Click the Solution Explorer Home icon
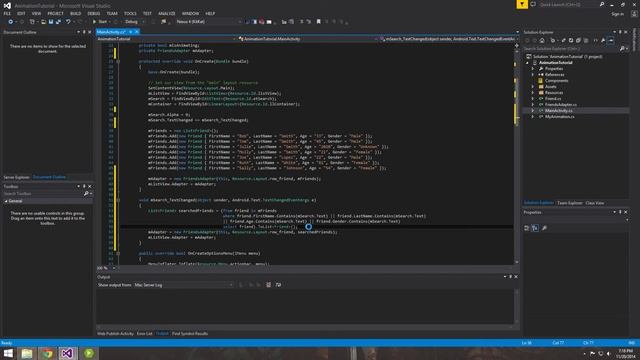 point(542,40)
